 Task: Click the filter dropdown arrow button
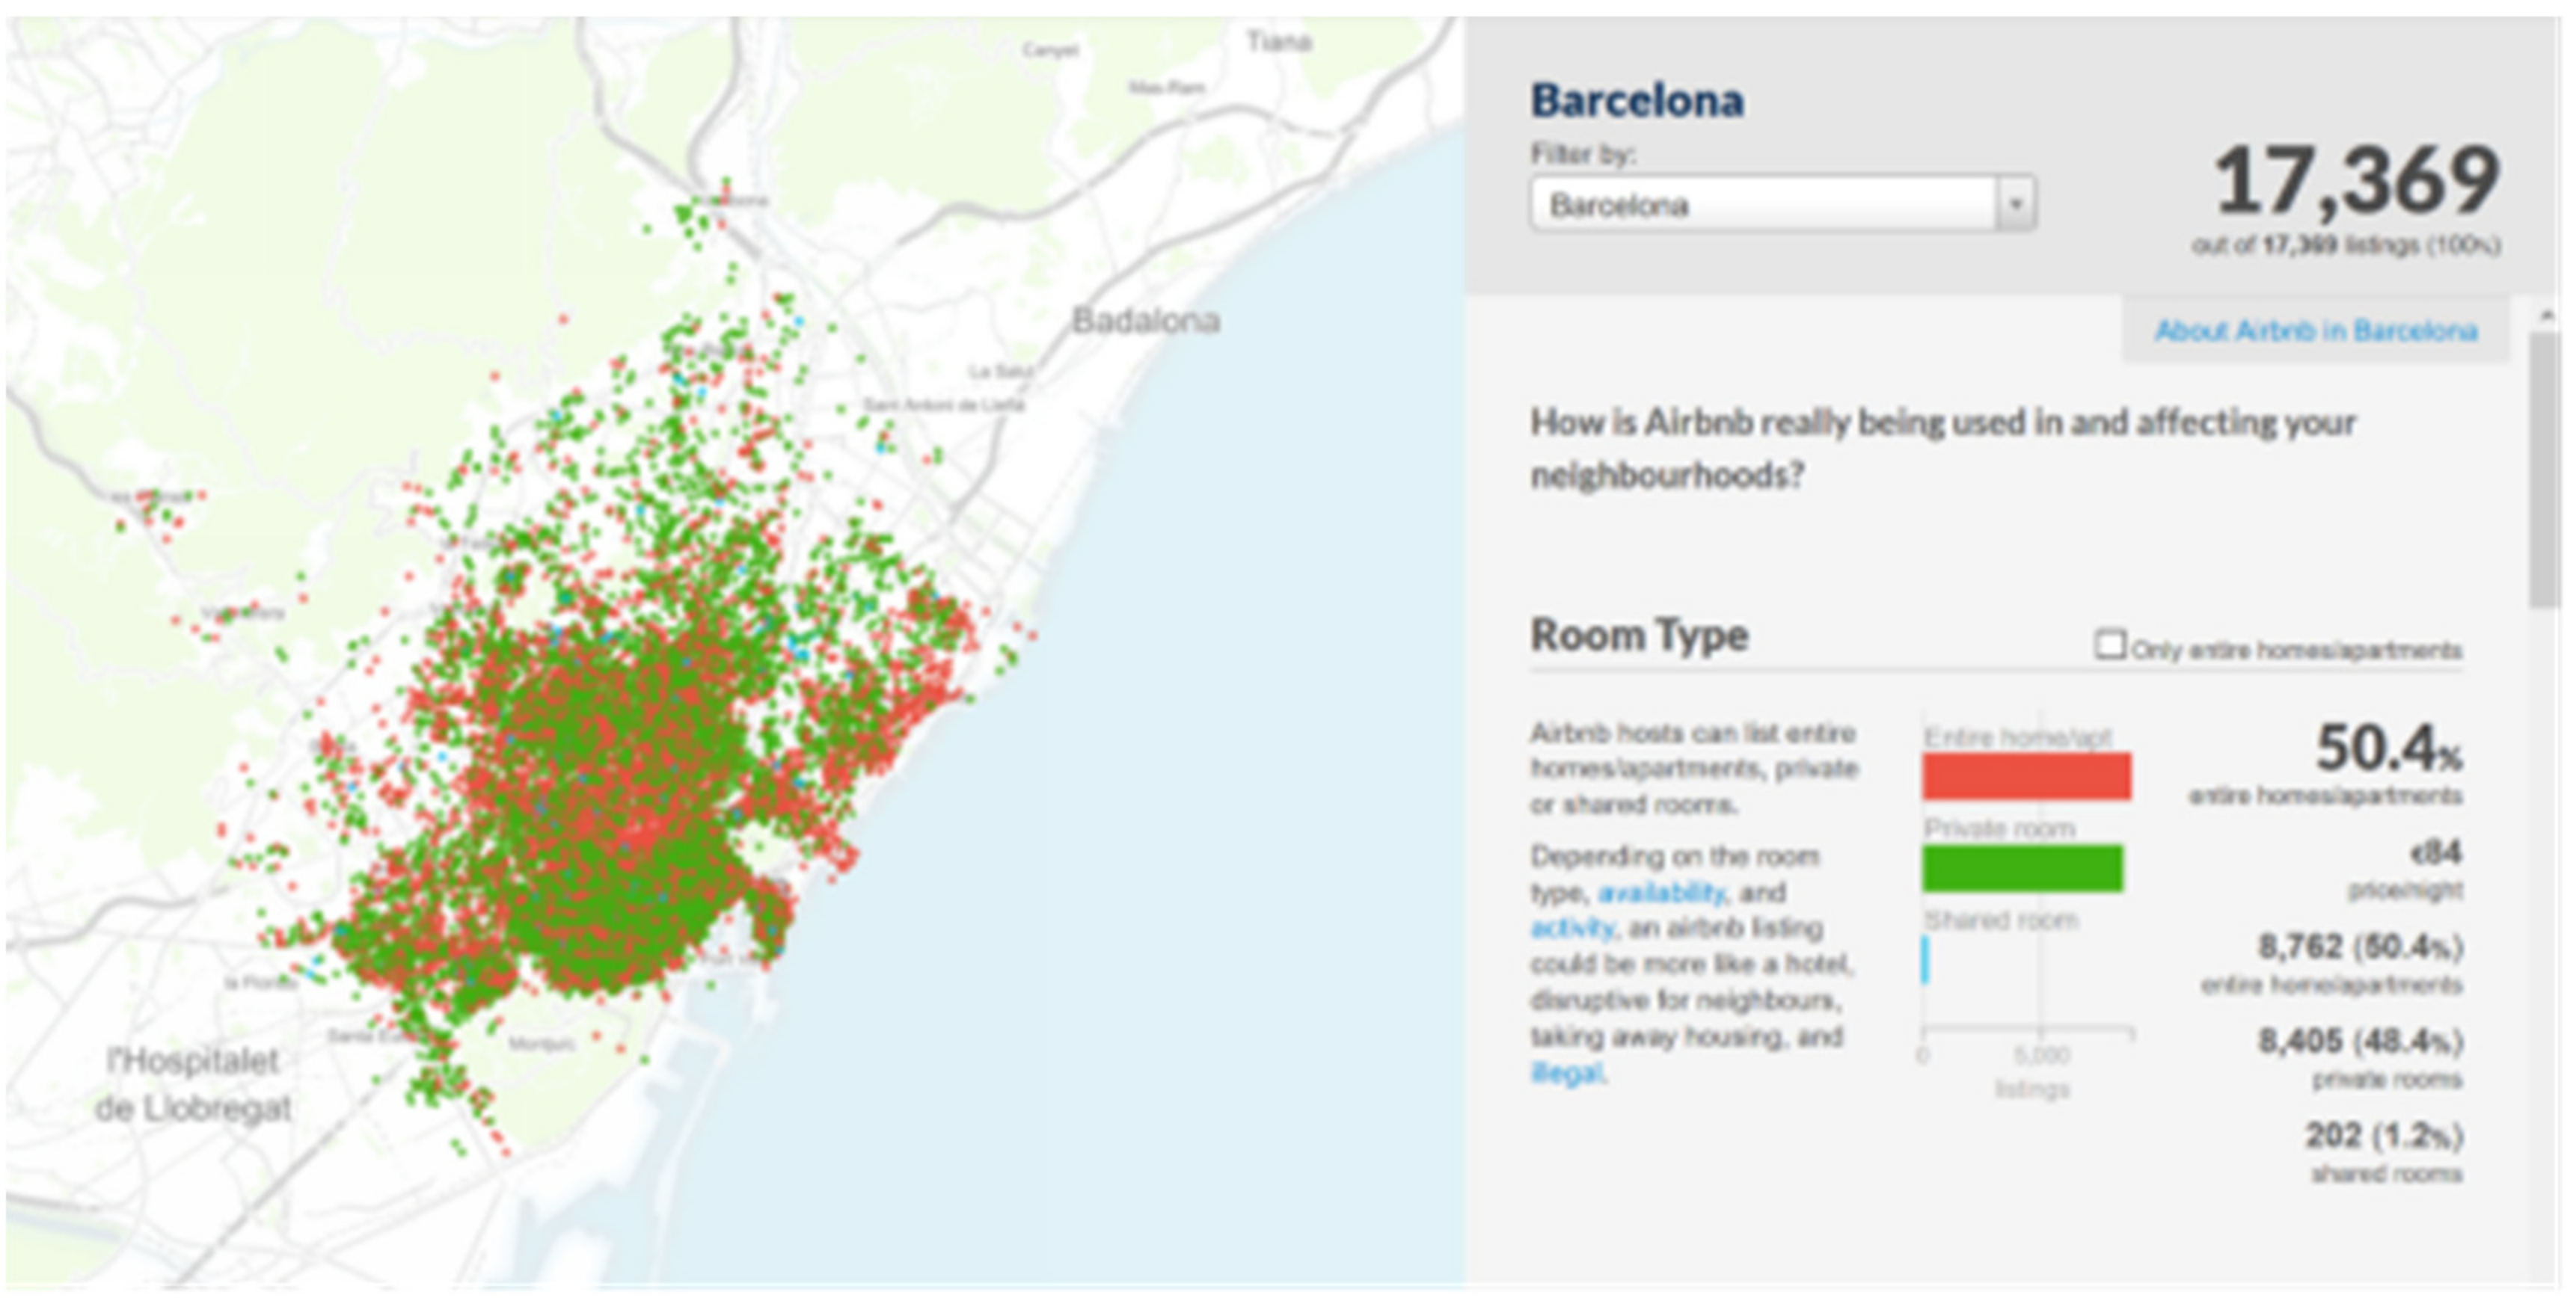[x=2015, y=205]
